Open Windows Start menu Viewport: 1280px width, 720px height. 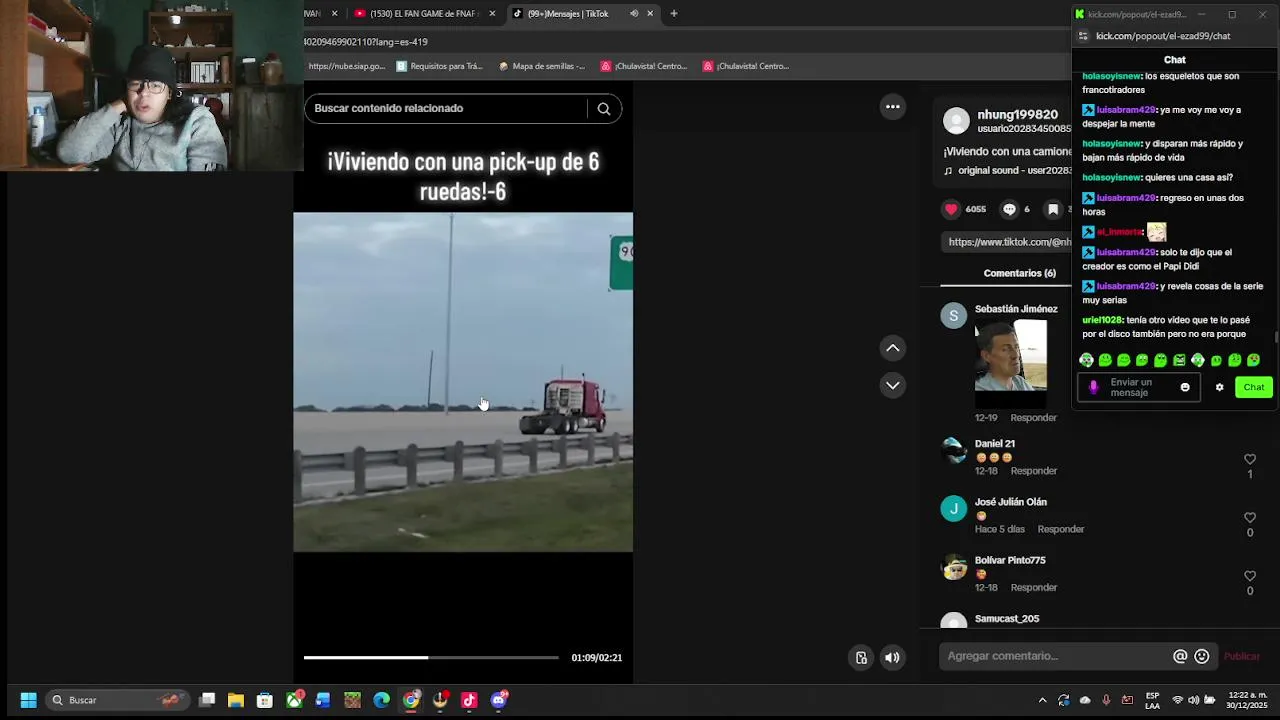tap(28, 700)
